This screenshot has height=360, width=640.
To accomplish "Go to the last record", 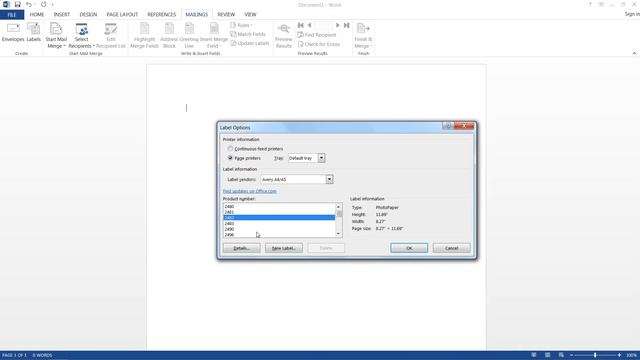I will [x=347, y=25].
